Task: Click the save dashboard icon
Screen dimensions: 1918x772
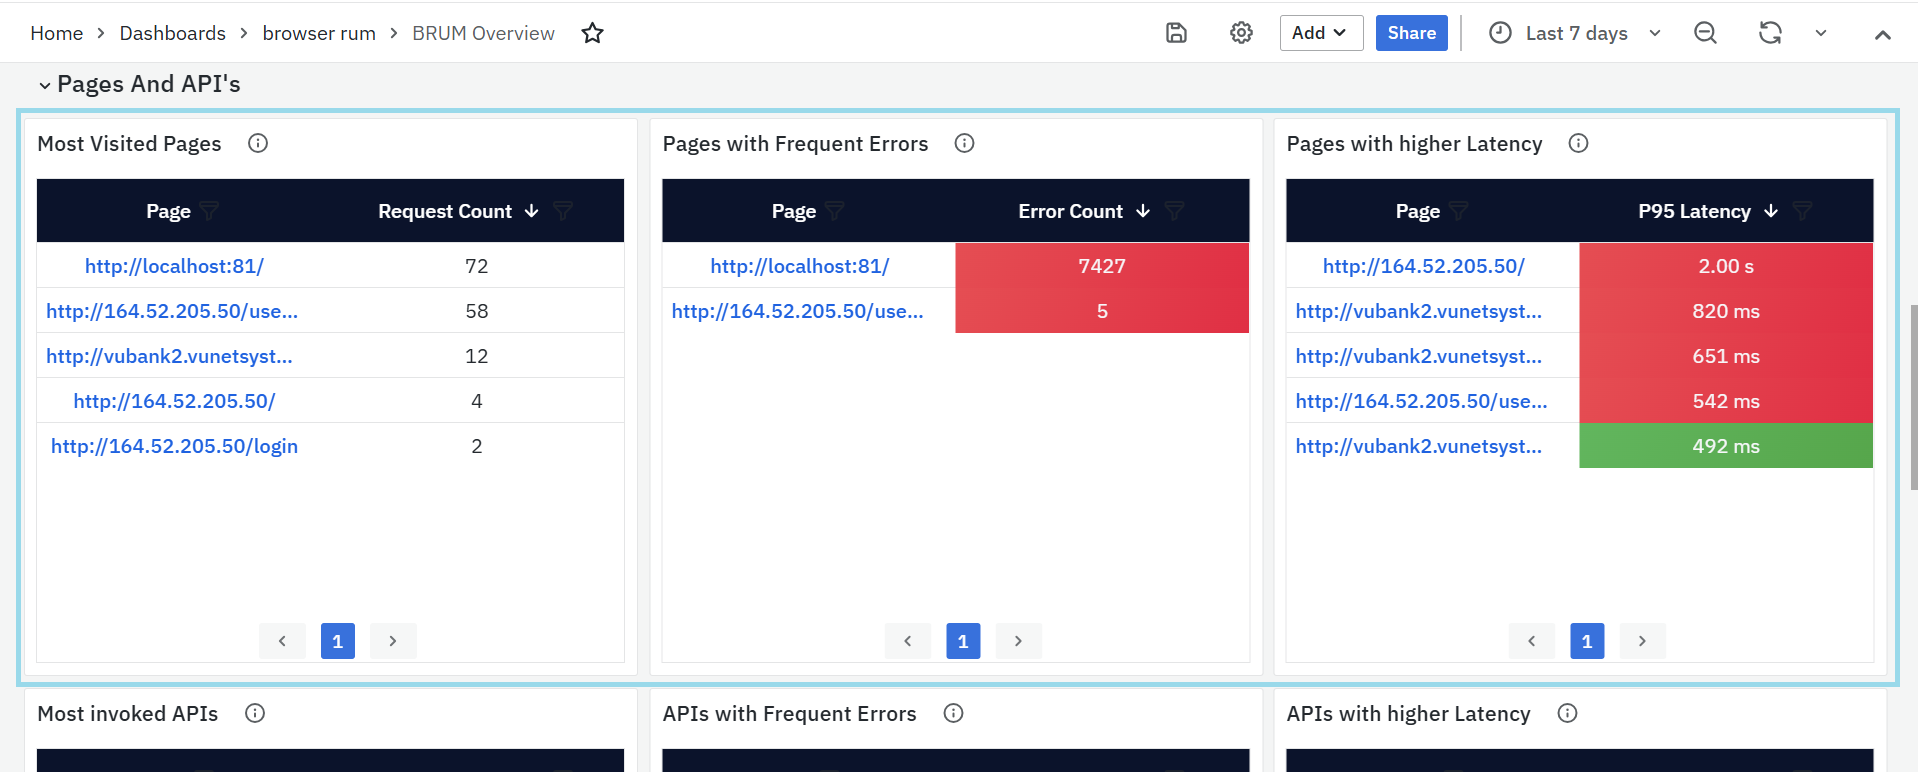Action: click(x=1176, y=33)
